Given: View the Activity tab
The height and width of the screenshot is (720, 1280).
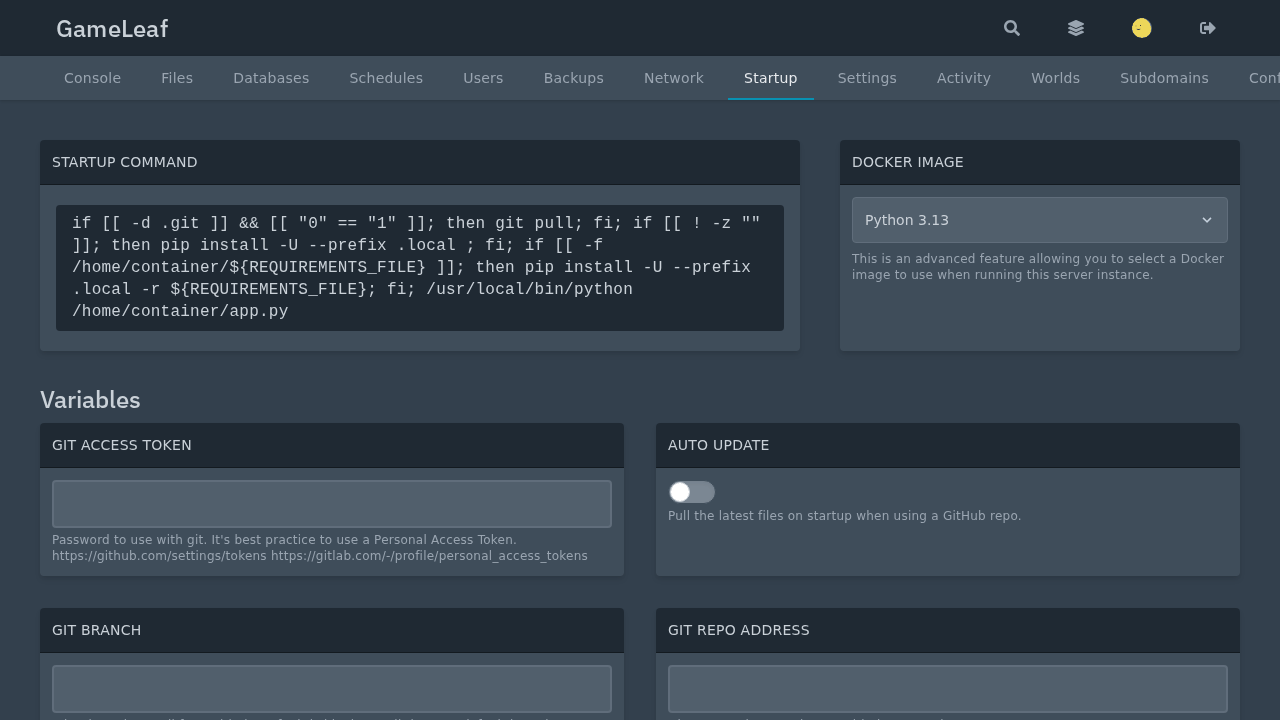Looking at the screenshot, I should click(x=964, y=78).
